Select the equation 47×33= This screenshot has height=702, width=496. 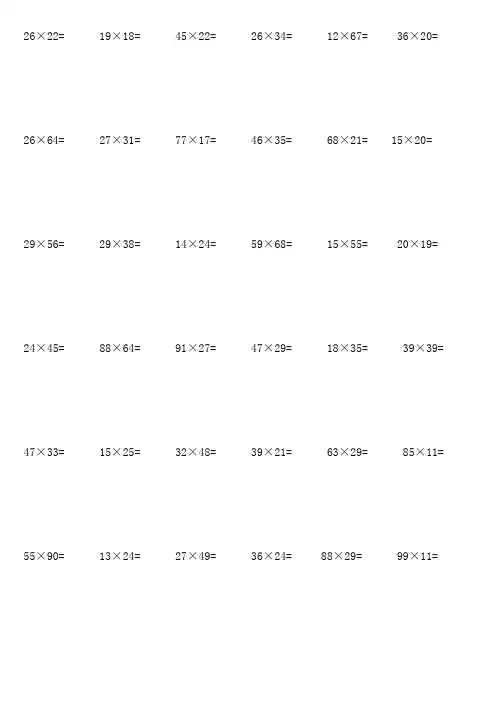click(44, 452)
